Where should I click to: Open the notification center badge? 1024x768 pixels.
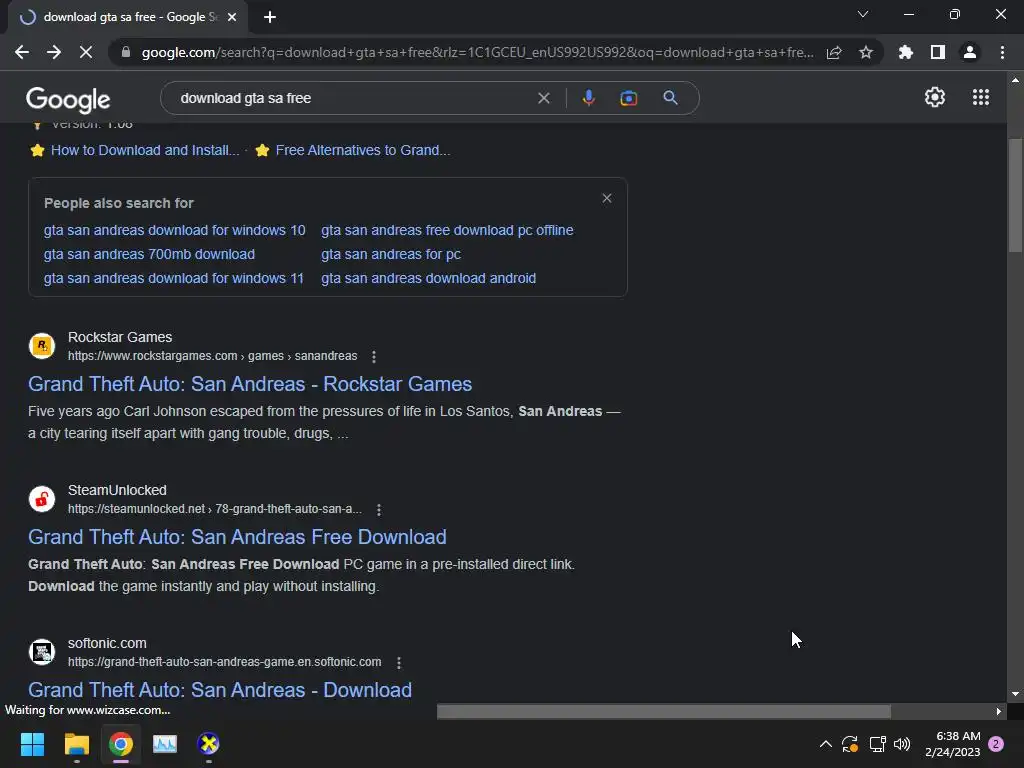[x=996, y=744]
